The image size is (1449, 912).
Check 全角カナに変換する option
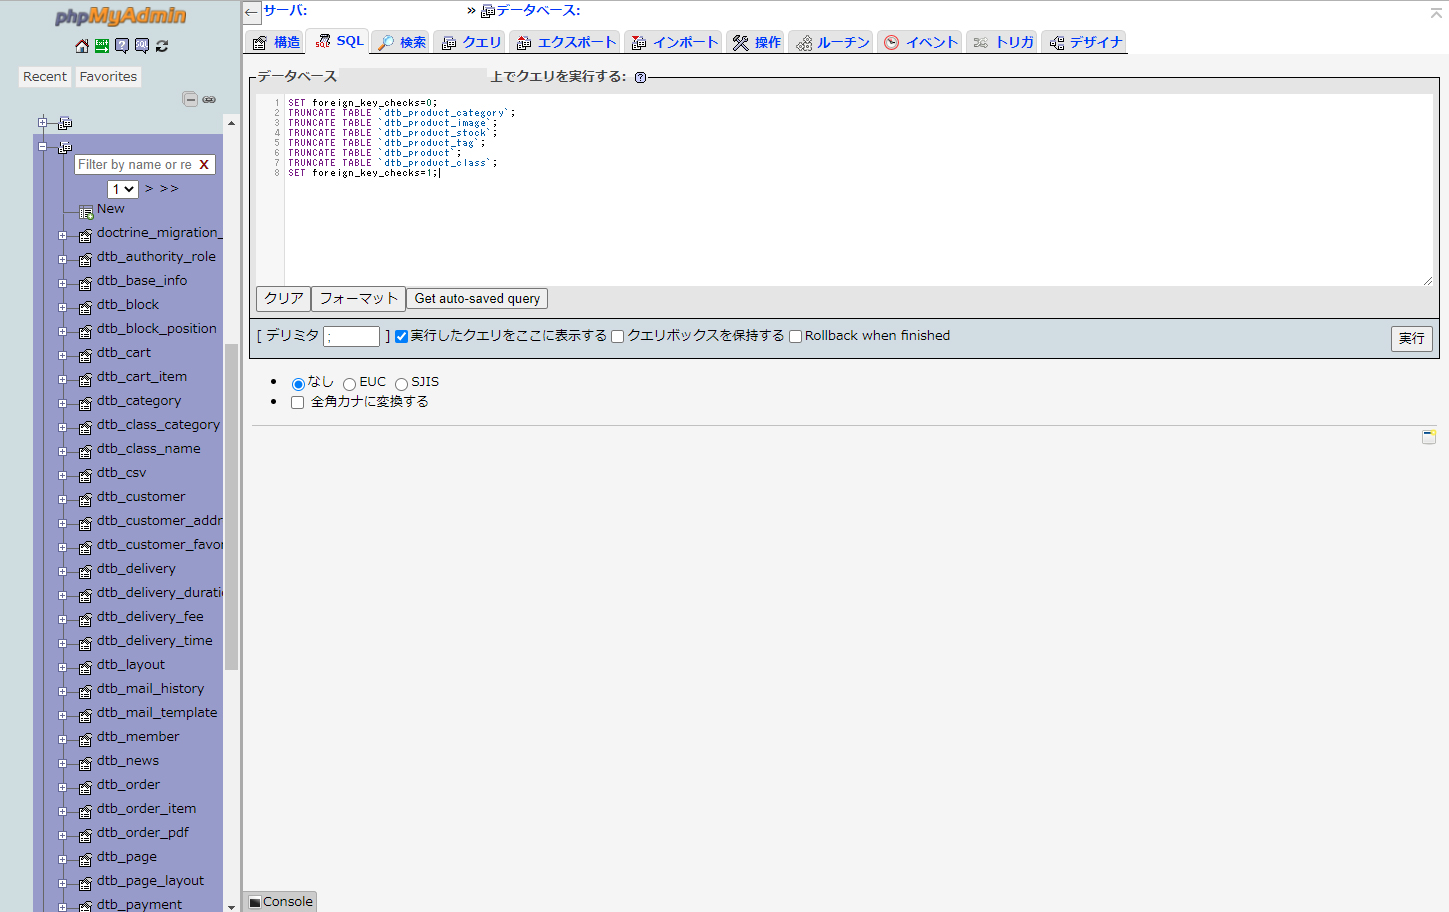point(297,403)
